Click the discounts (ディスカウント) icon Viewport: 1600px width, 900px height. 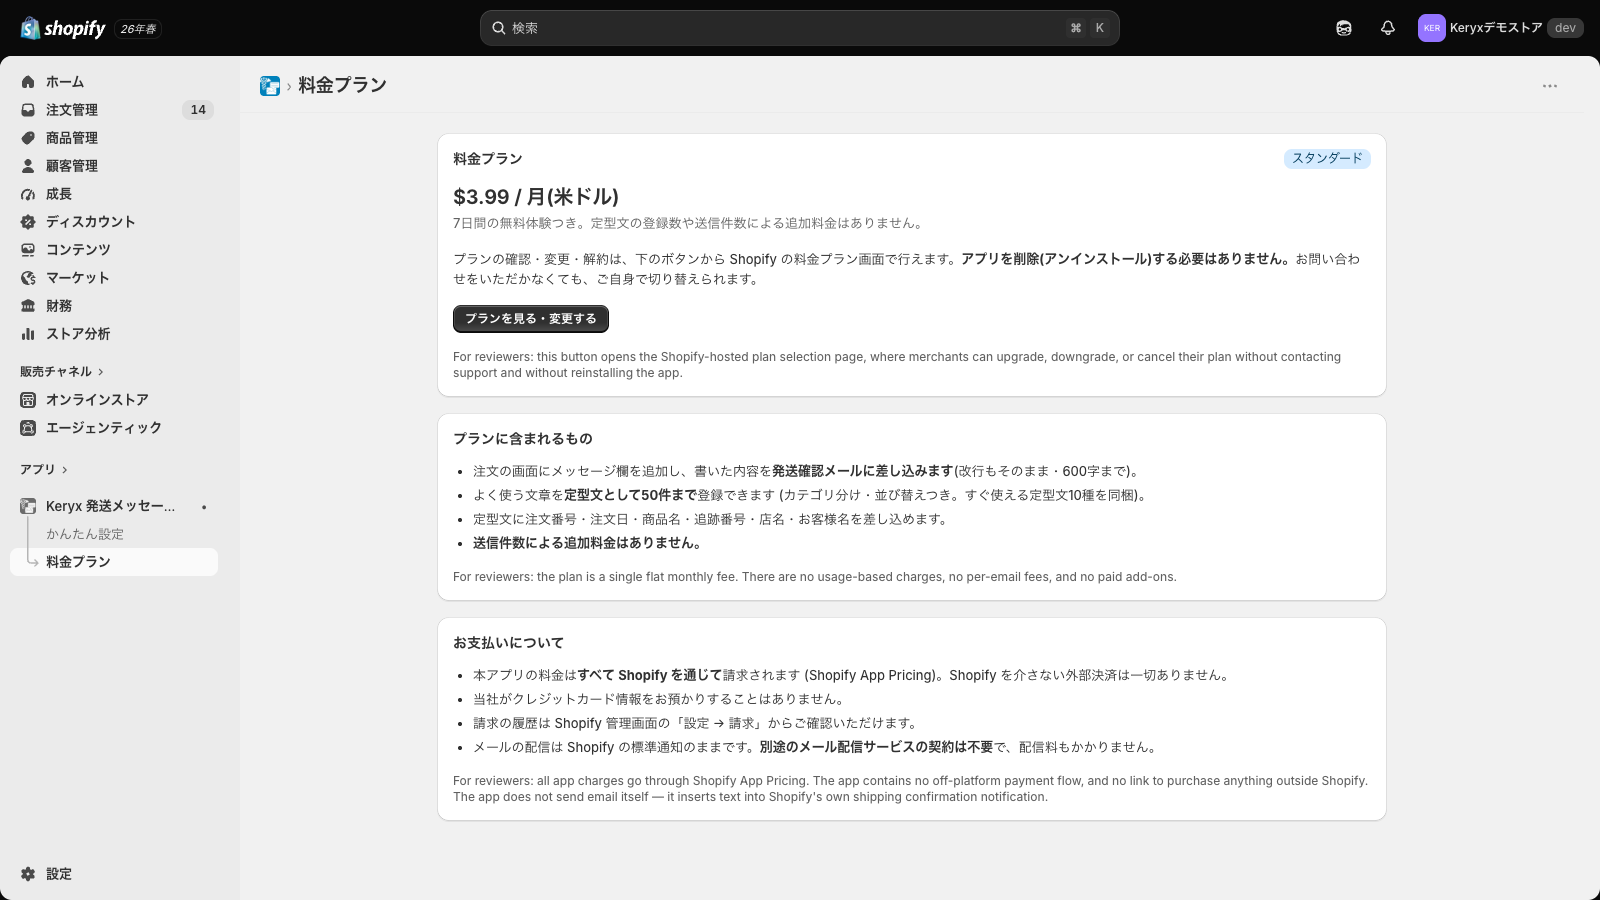28,222
